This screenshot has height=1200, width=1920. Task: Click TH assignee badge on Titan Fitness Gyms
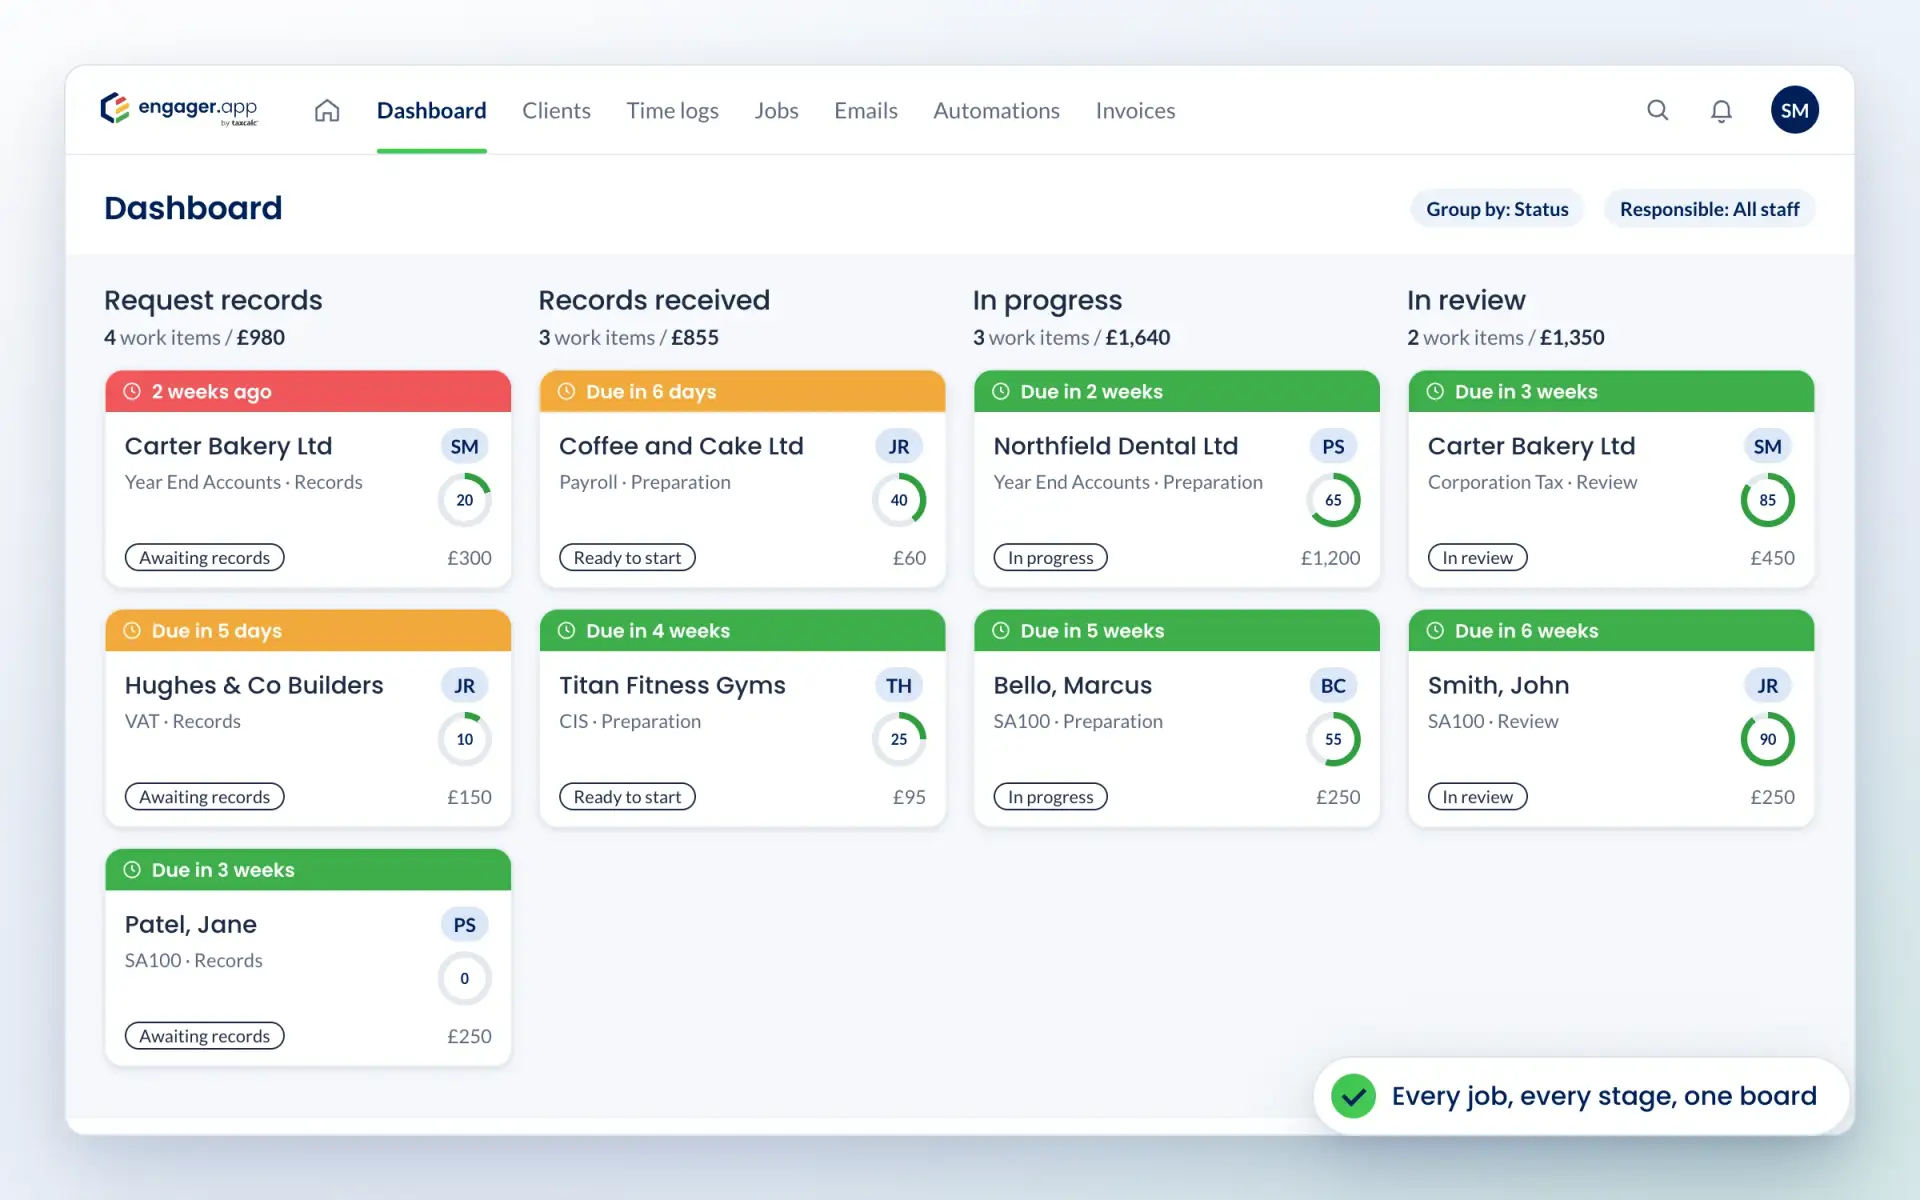pyautogui.click(x=899, y=686)
